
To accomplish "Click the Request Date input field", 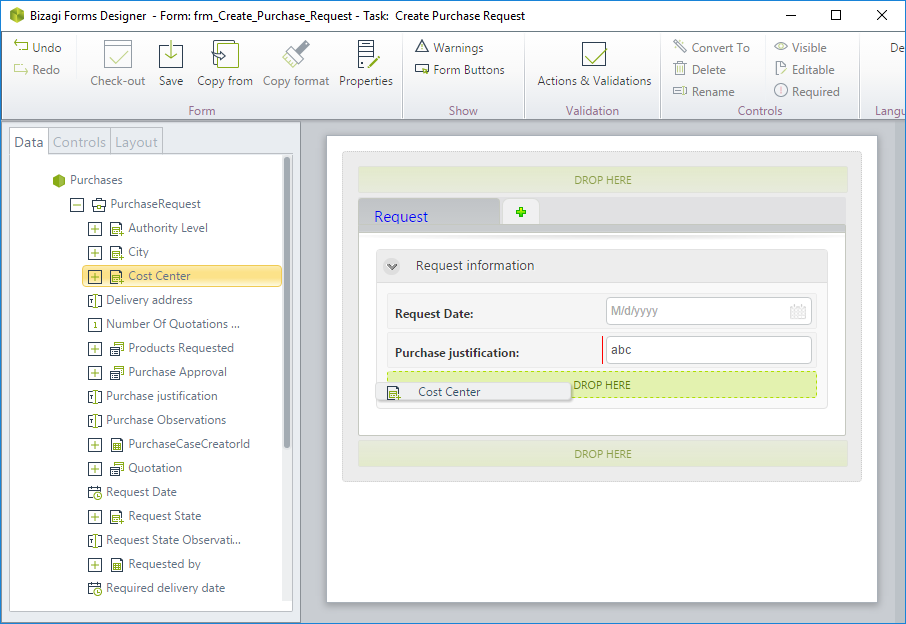I will click(708, 311).
